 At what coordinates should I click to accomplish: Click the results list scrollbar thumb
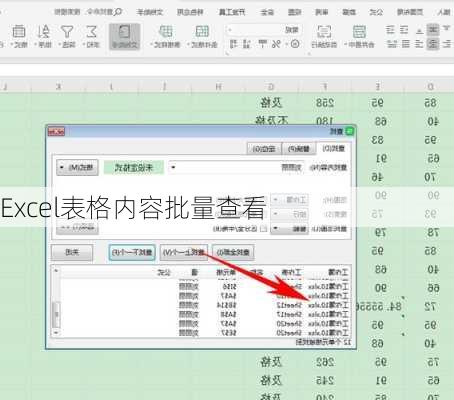tap(56, 314)
